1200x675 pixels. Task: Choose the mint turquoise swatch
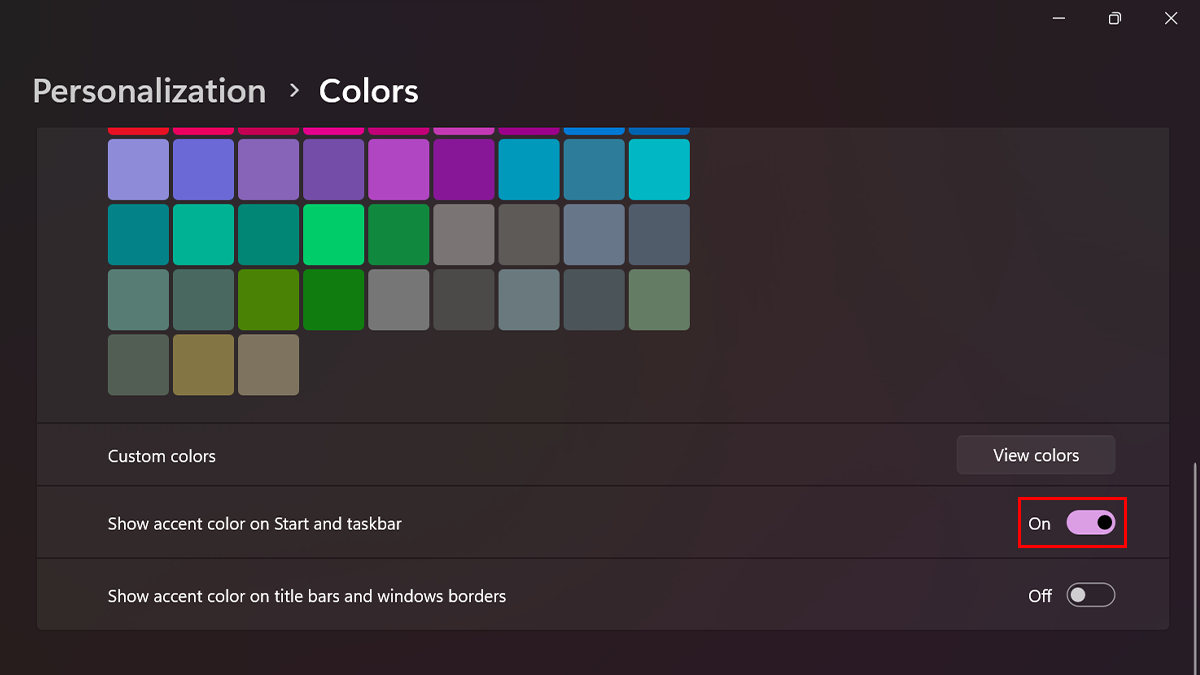tap(203, 235)
